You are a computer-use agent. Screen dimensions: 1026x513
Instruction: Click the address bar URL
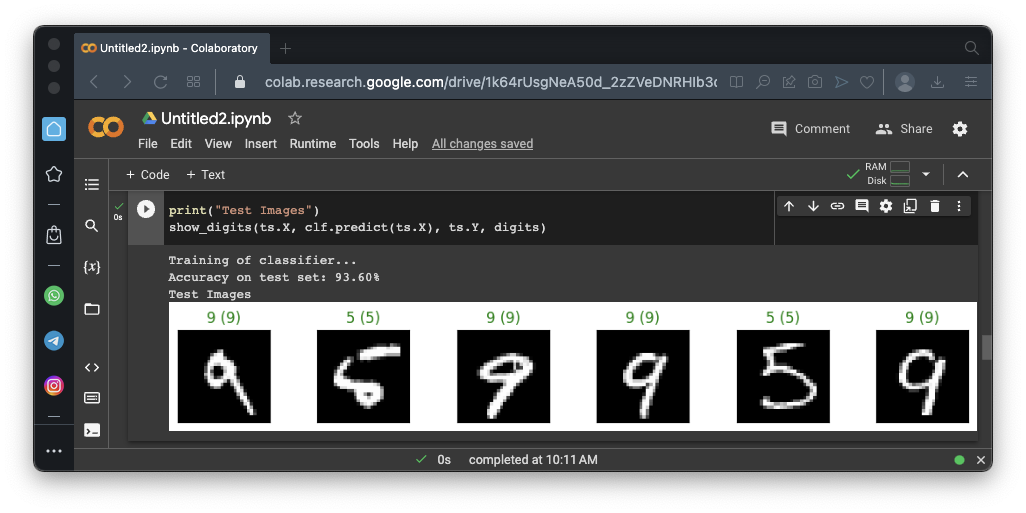coord(490,82)
